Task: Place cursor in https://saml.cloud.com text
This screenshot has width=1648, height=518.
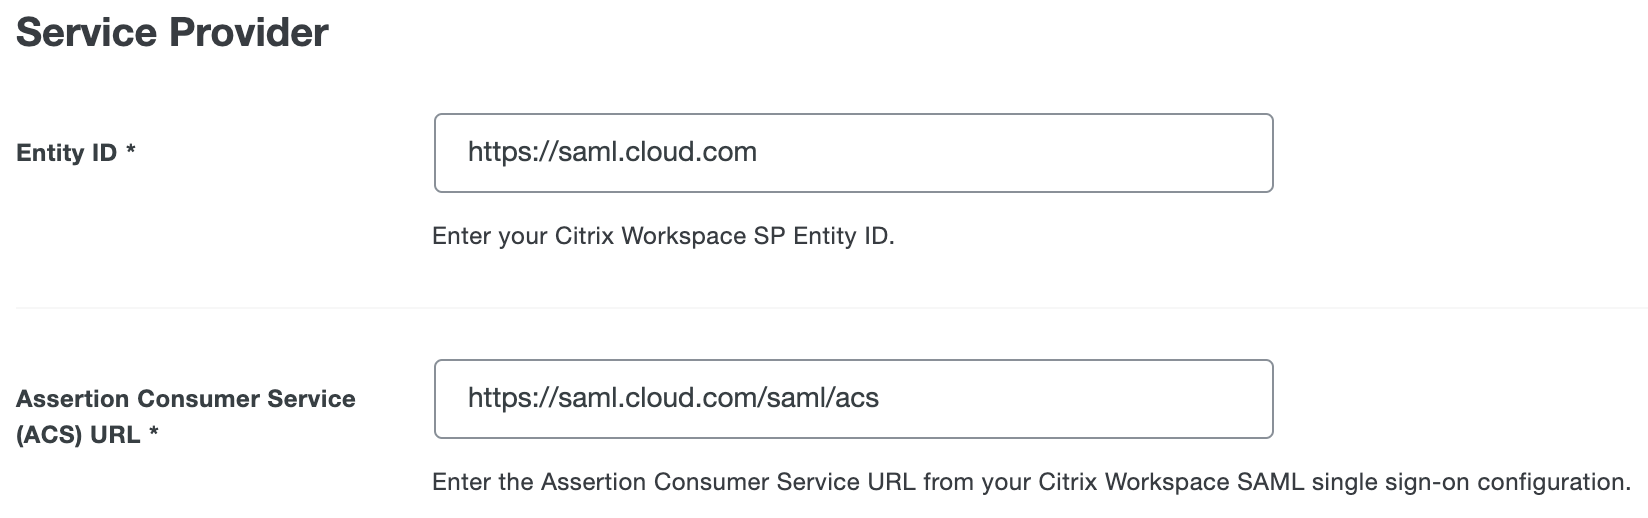Action: click(x=612, y=152)
